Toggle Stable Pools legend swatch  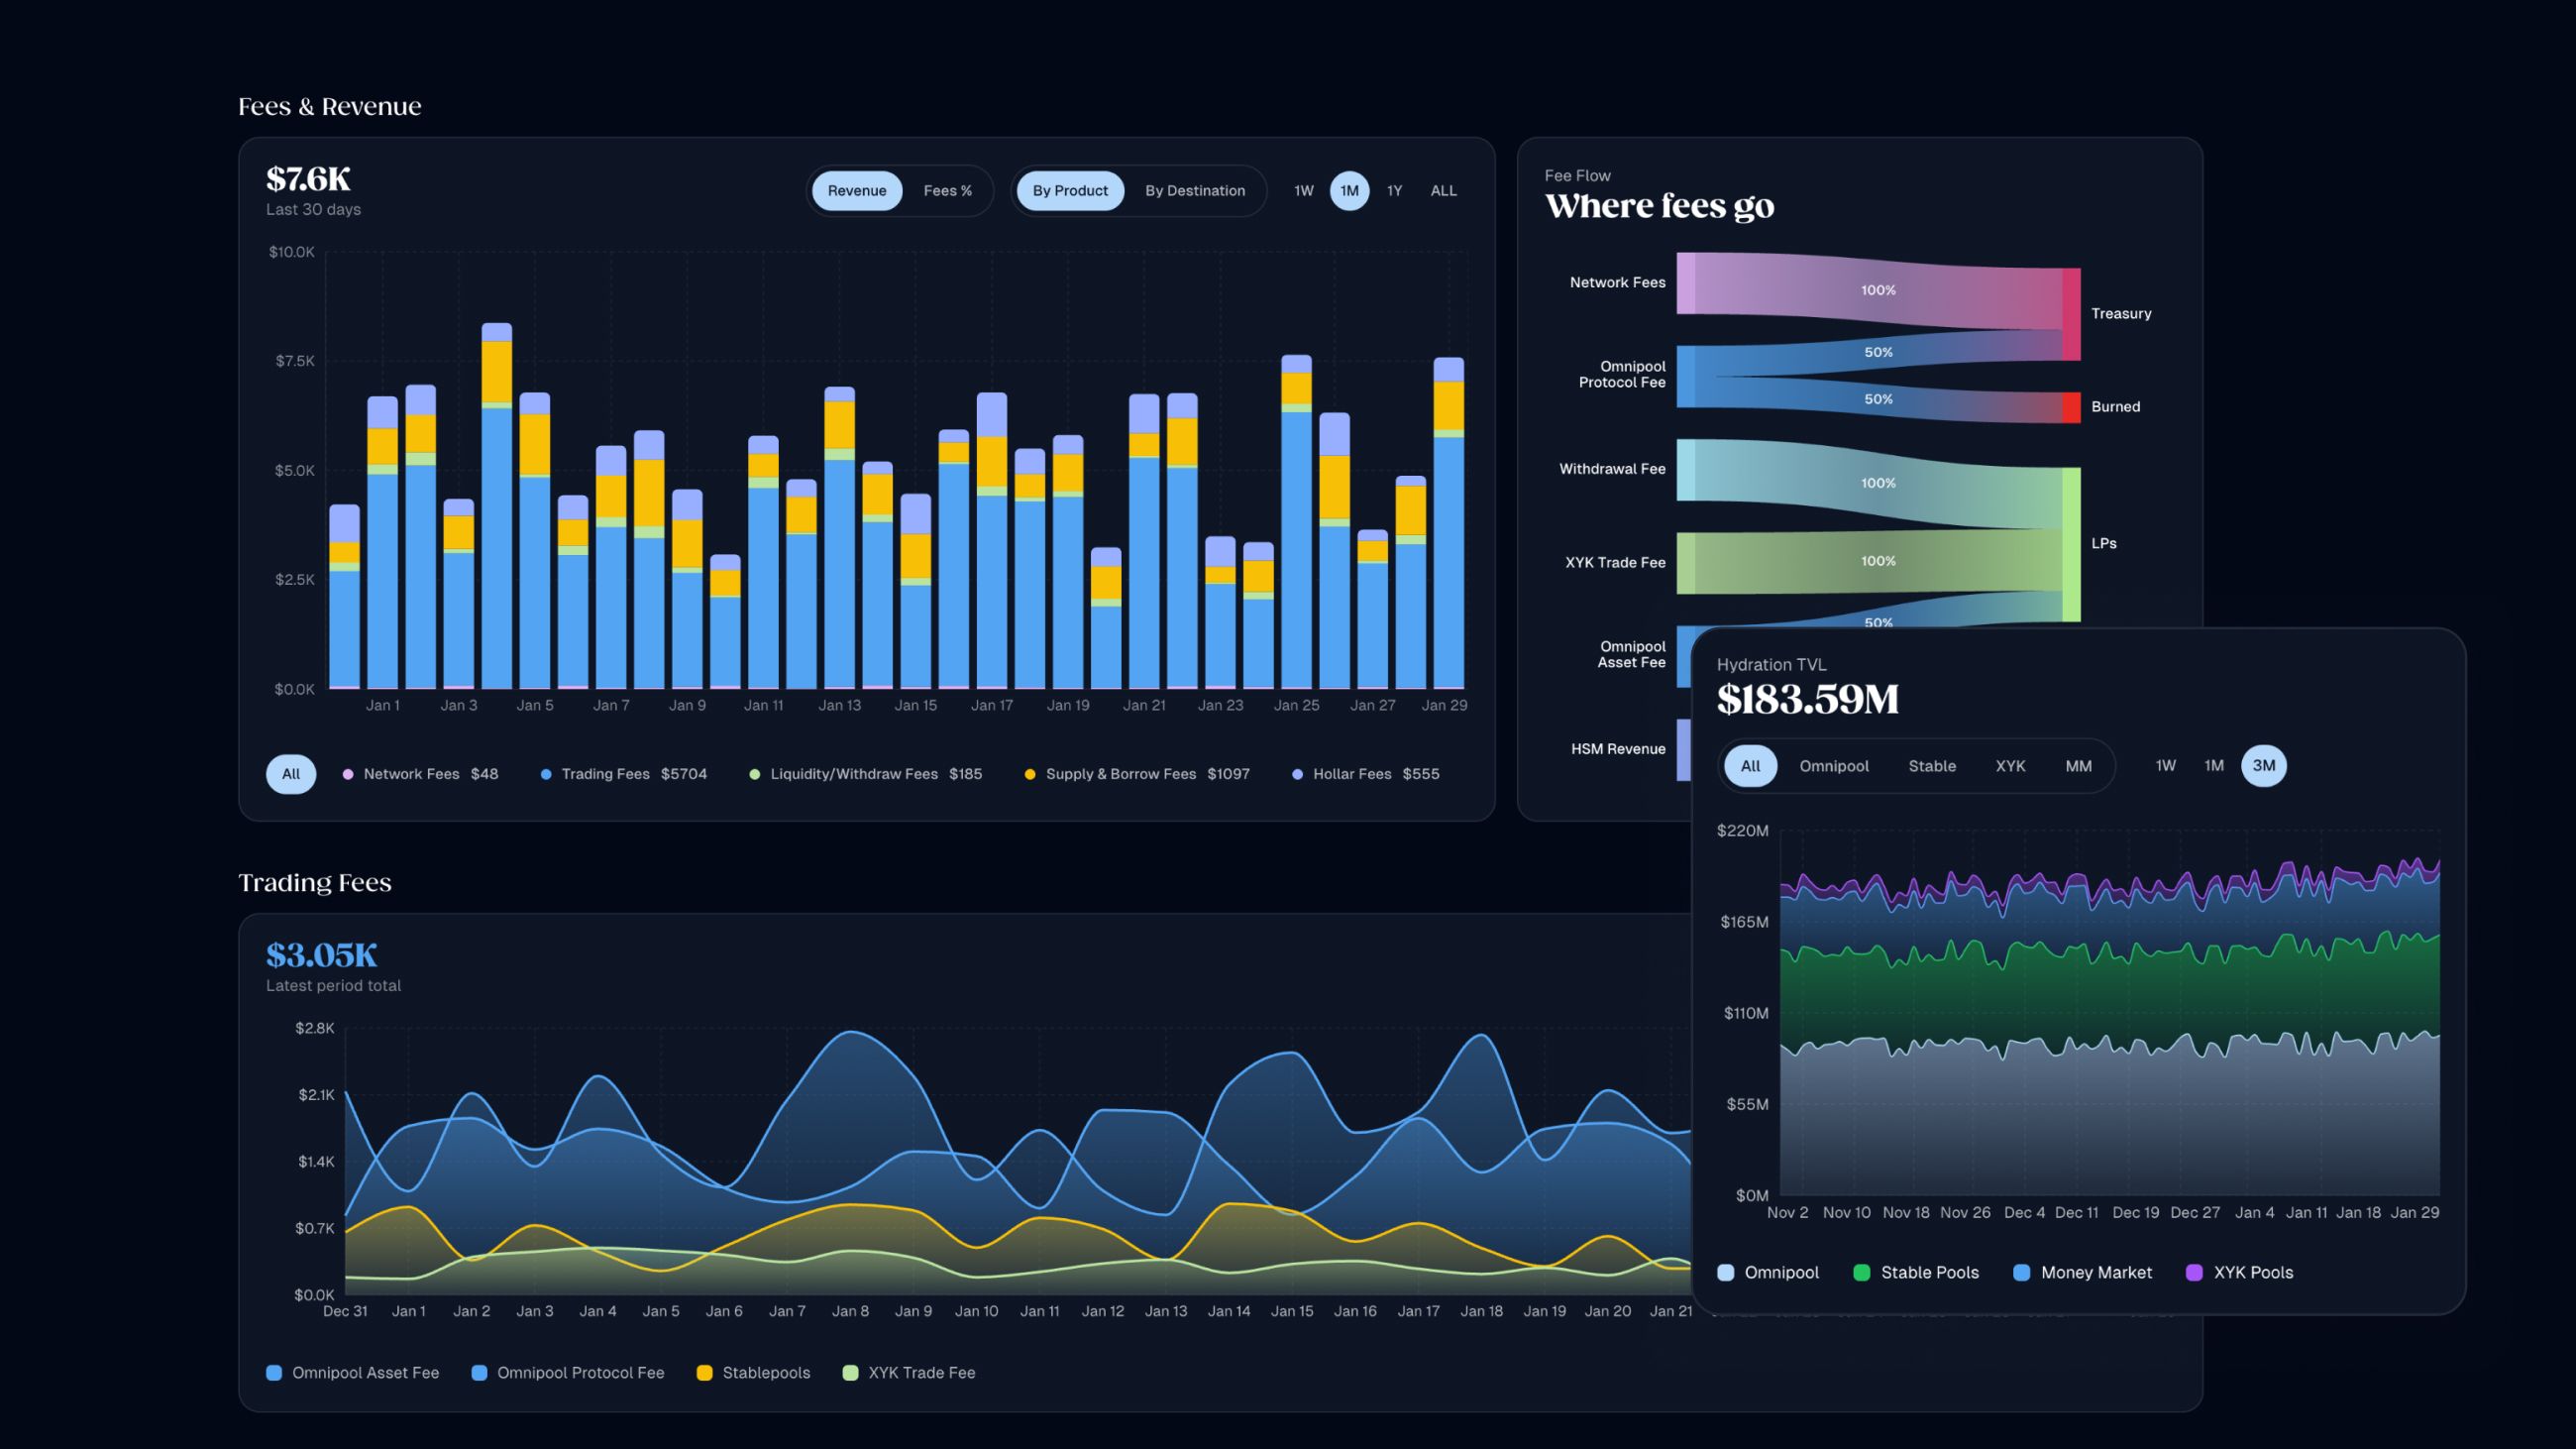click(x=1862, y=1272)
